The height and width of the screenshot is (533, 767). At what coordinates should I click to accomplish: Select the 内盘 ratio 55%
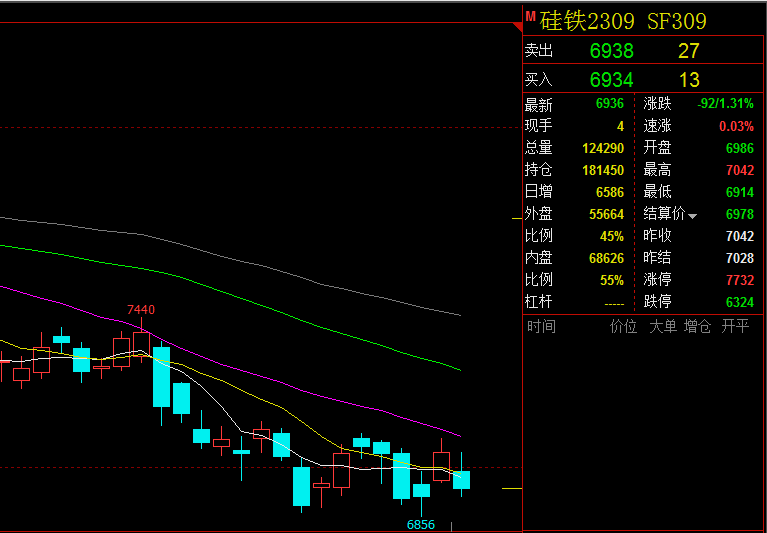[612, 280]
